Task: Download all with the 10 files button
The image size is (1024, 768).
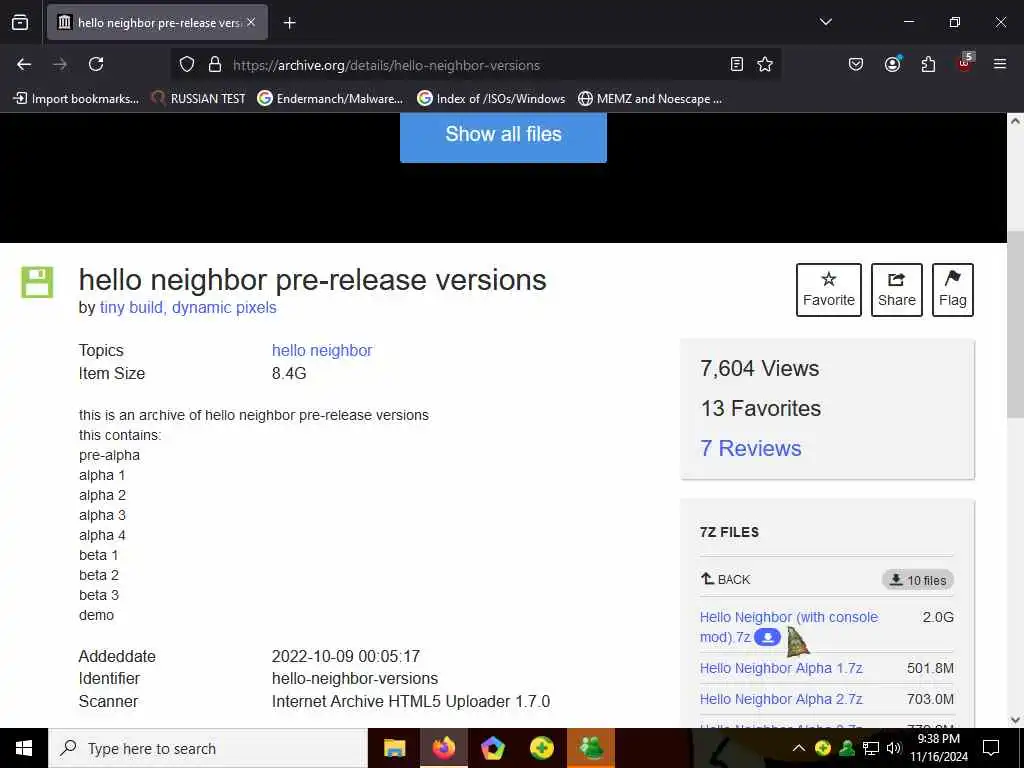Action: 918,580
